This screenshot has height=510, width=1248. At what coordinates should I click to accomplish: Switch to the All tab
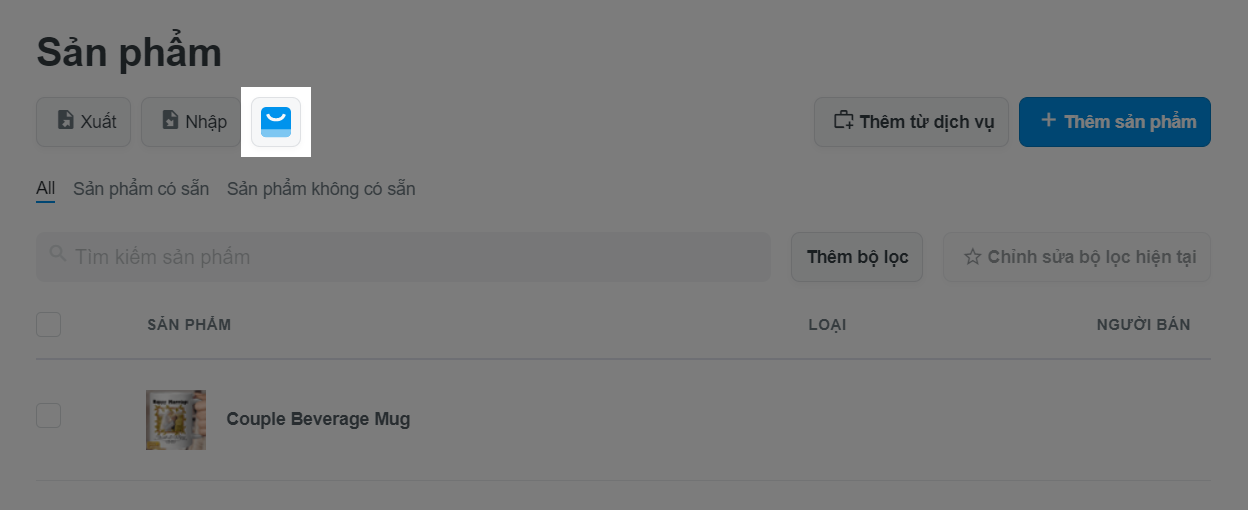(45, 189)
